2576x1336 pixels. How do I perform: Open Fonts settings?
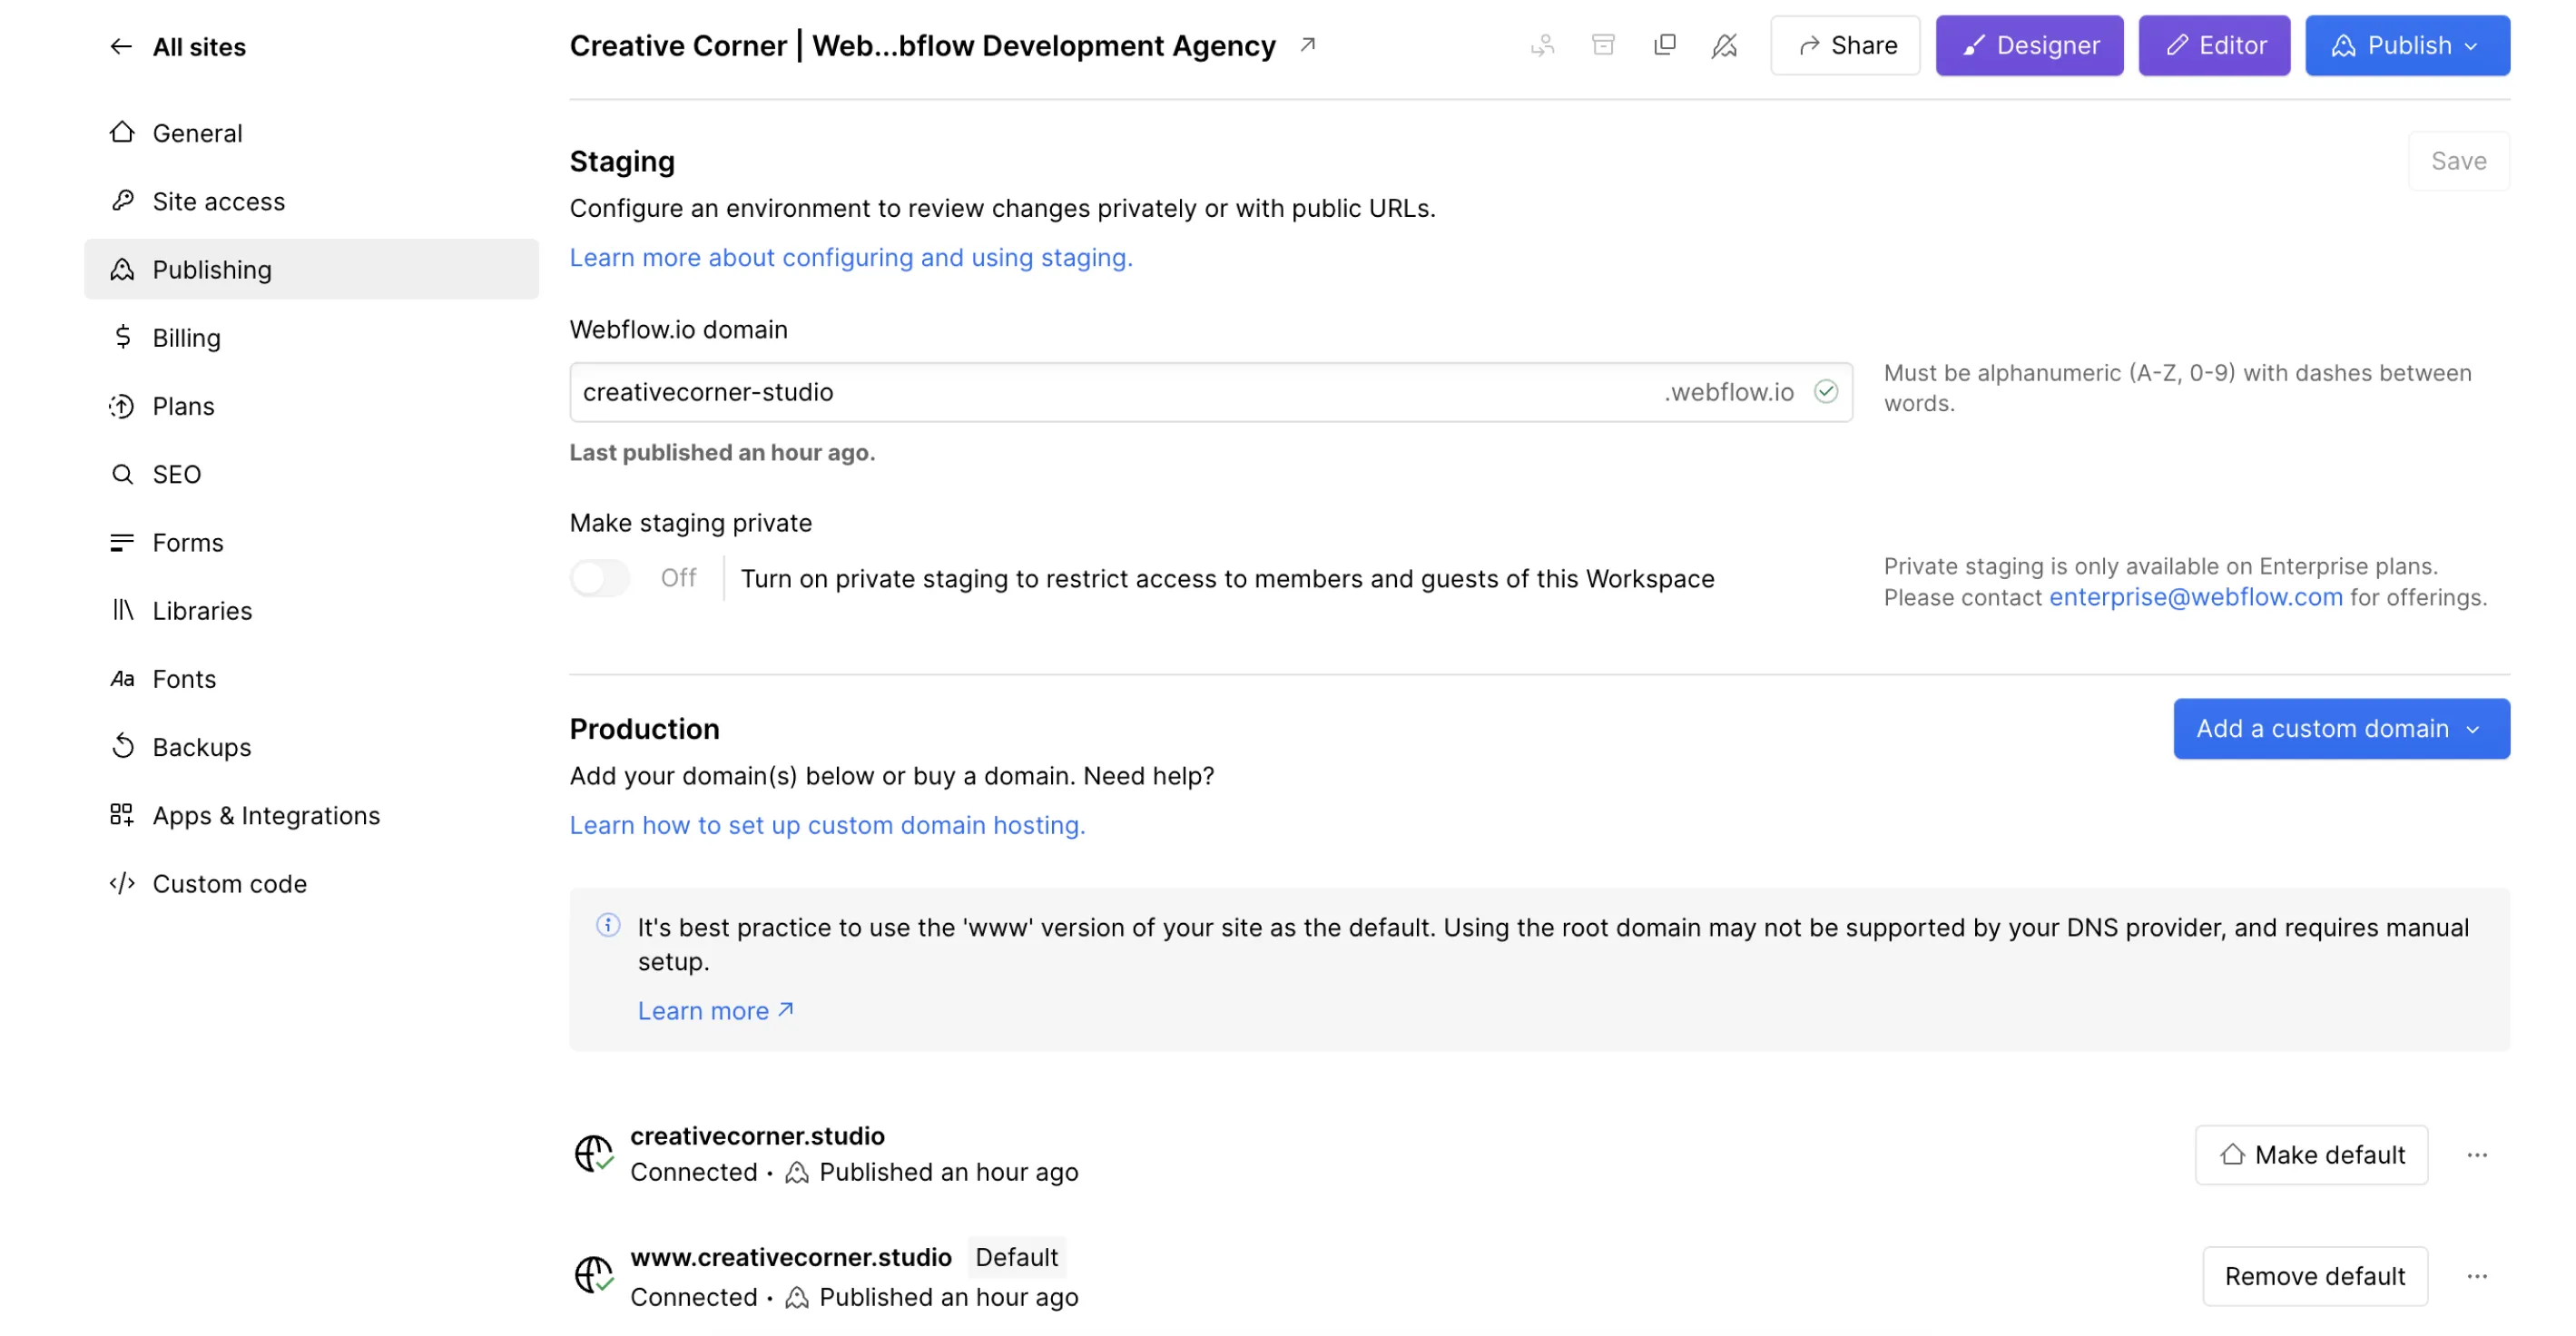pos(311,678)
